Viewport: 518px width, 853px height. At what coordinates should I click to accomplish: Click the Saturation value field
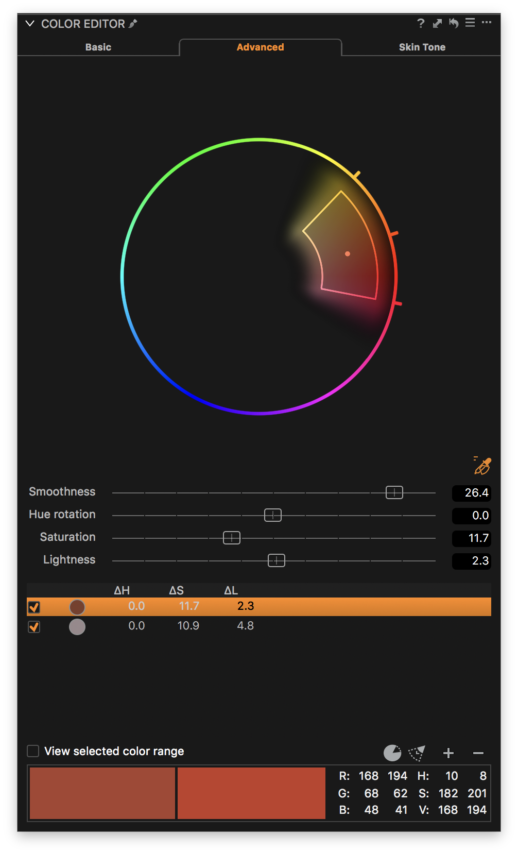471,538
